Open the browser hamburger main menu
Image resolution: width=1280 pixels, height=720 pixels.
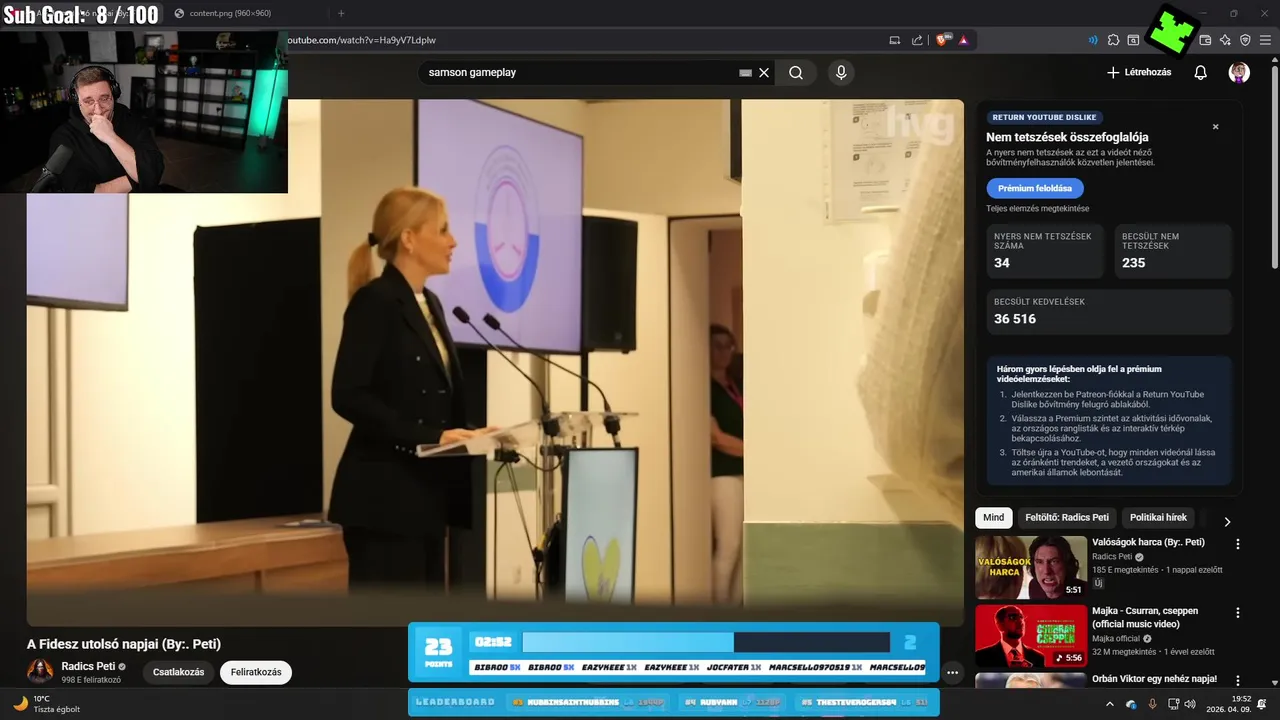pos(1265,40)
